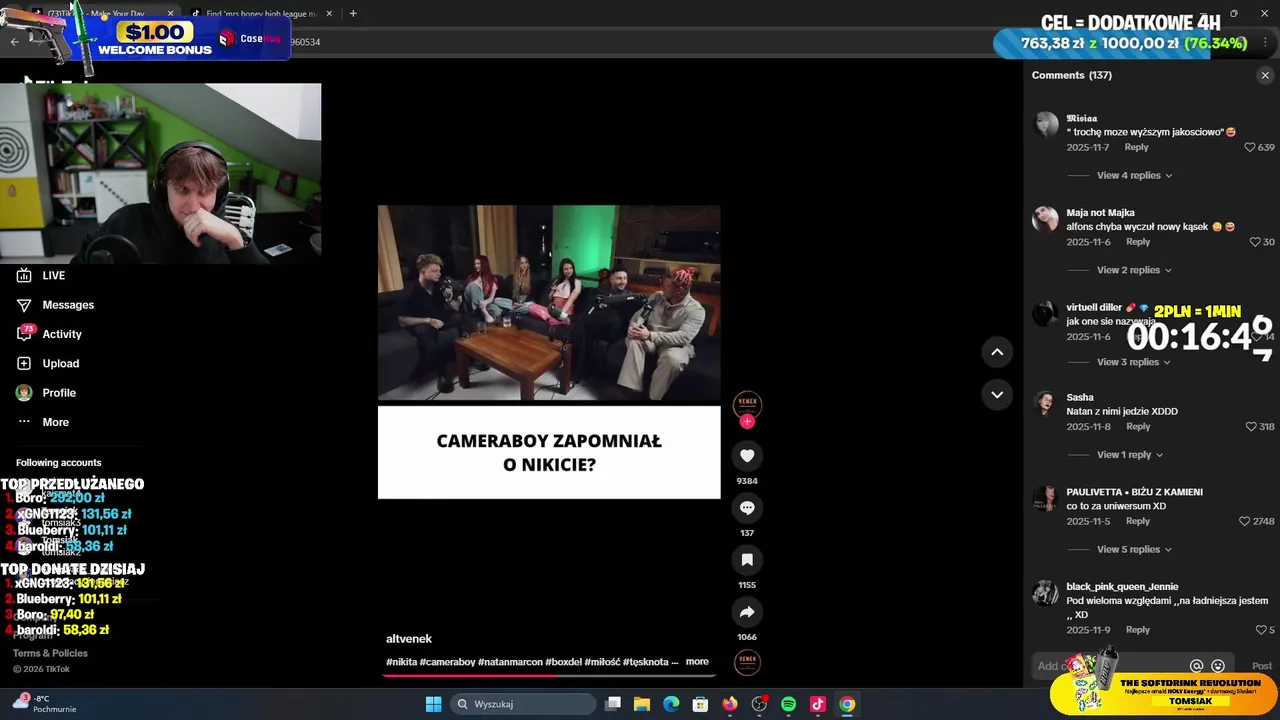Close the Comments panel
1280x720 pixels.
[1265, 75]
